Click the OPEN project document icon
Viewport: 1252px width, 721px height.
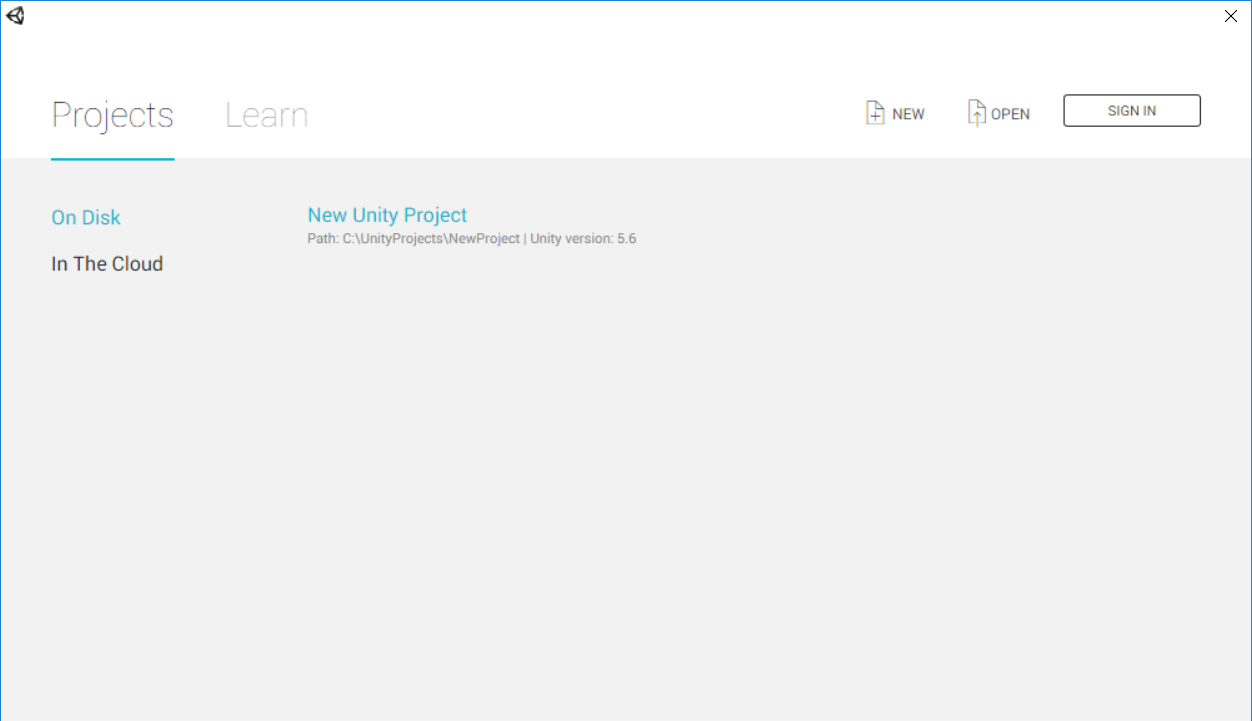coord(976,113)
